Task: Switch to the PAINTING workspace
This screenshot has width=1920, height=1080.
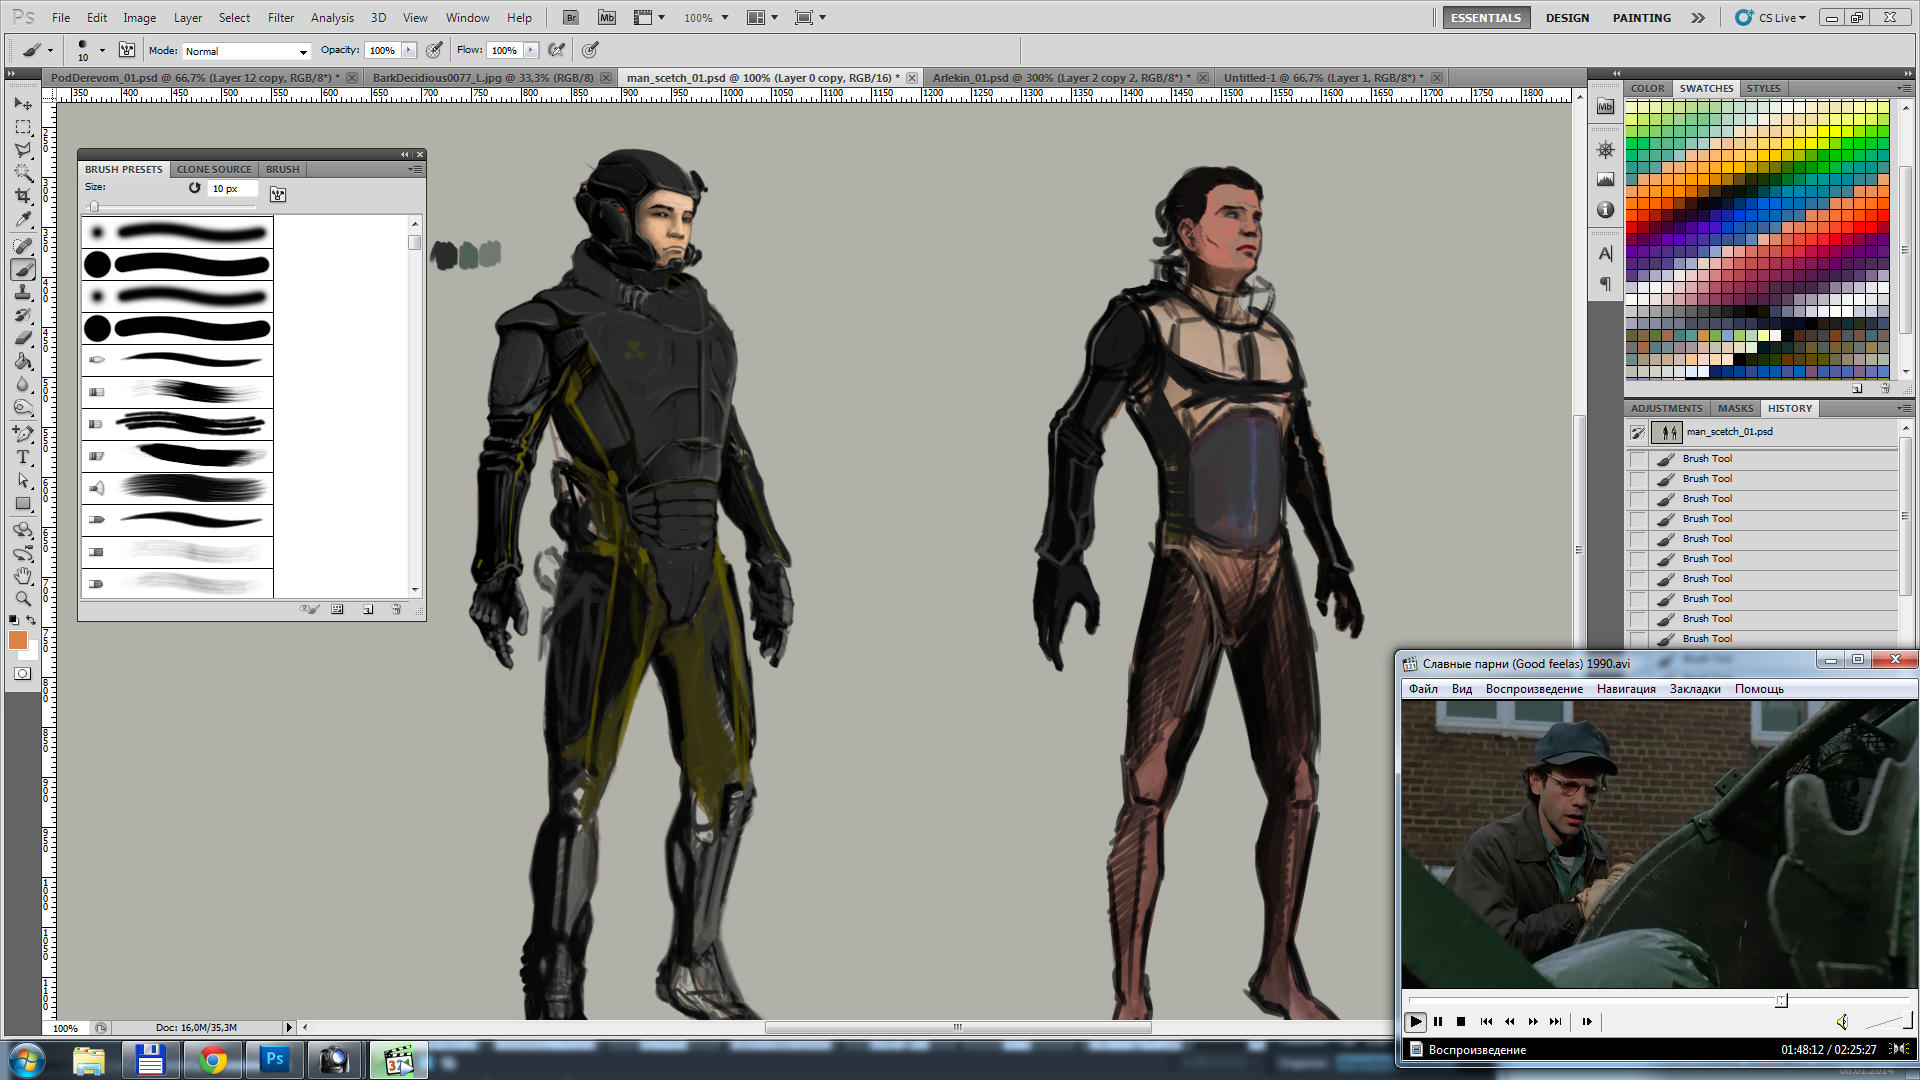Action: coord(1641,17)
